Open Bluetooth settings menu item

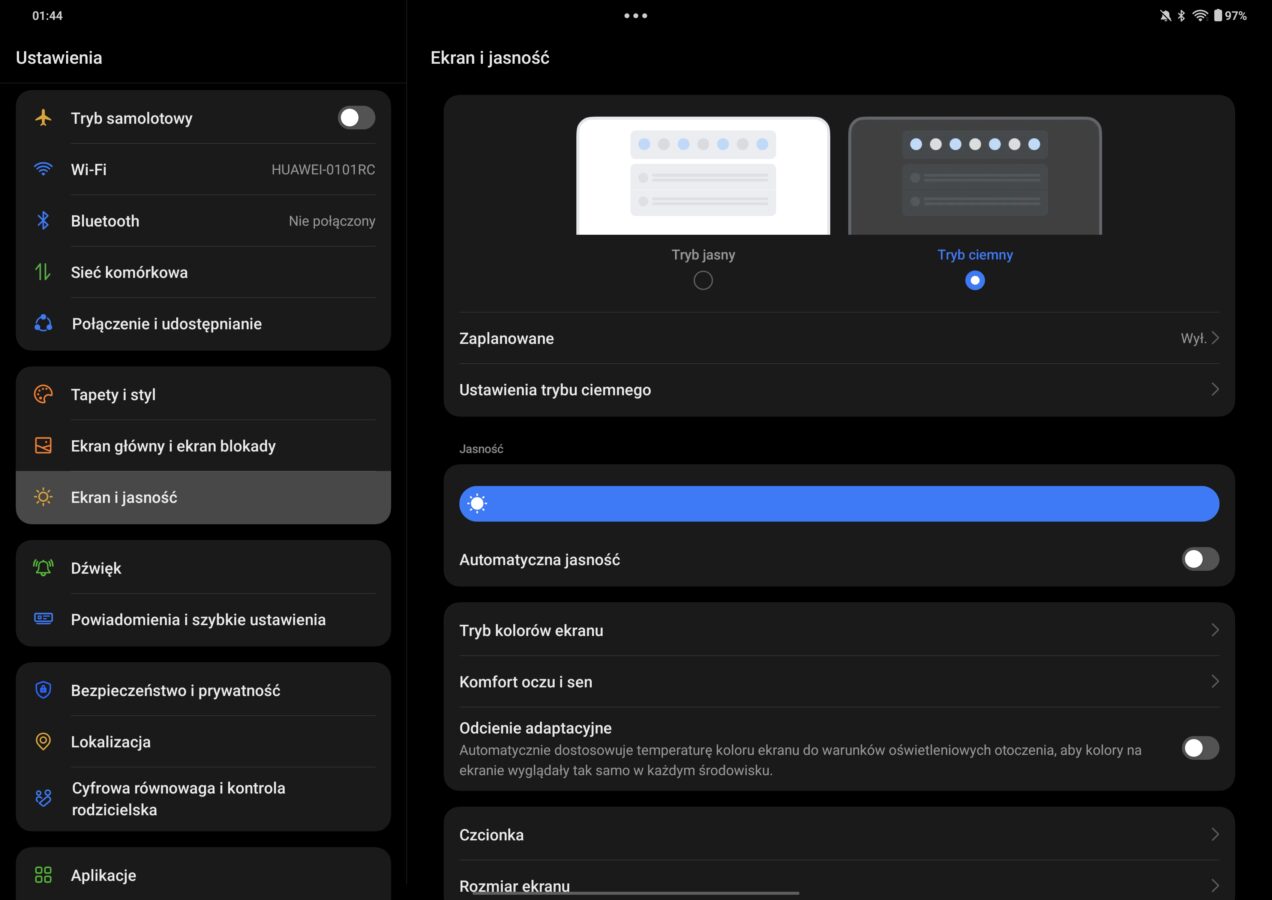coord(203,221)
